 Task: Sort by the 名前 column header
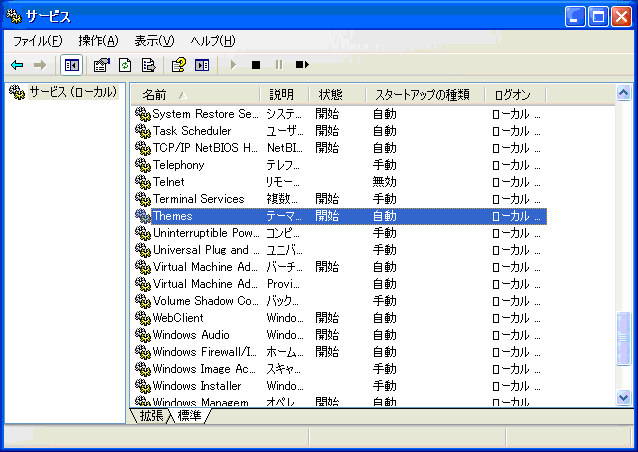[x=195, y=95]
